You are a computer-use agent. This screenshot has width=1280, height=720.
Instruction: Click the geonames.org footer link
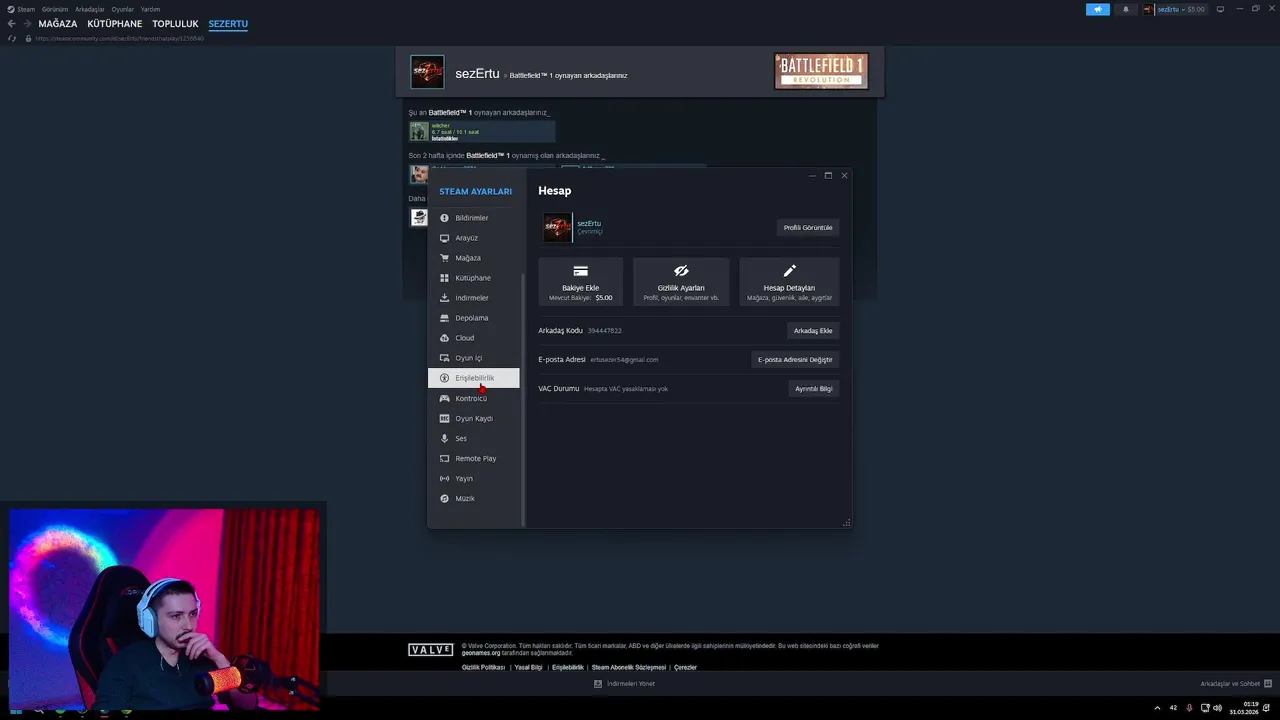tap(481, 653)
